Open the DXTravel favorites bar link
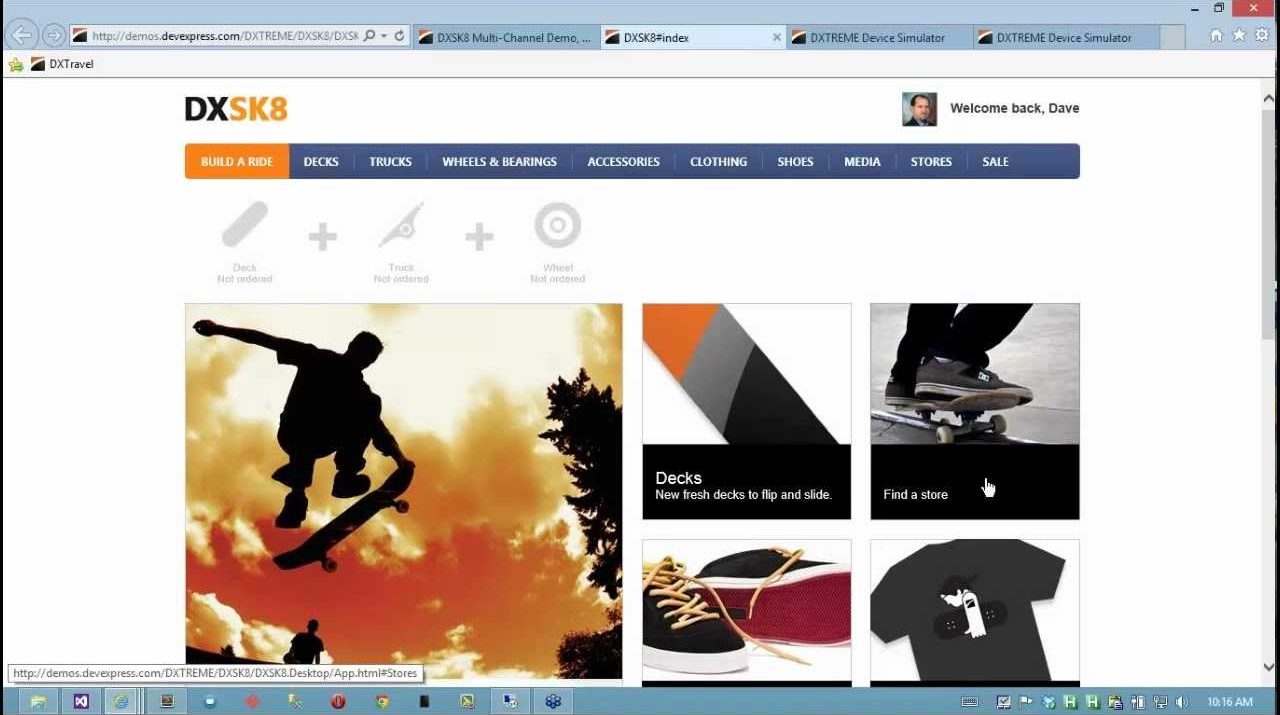 pos(70,64)
